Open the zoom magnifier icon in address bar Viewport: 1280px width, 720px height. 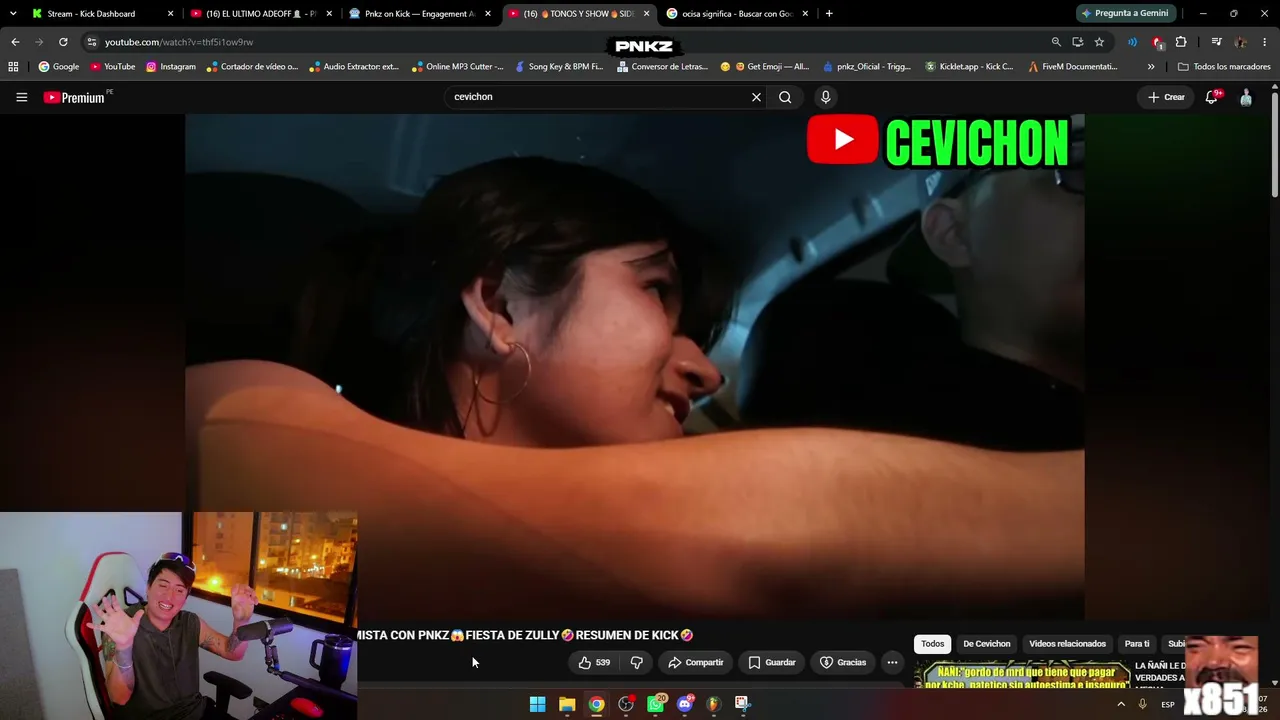coord(1056,42)
